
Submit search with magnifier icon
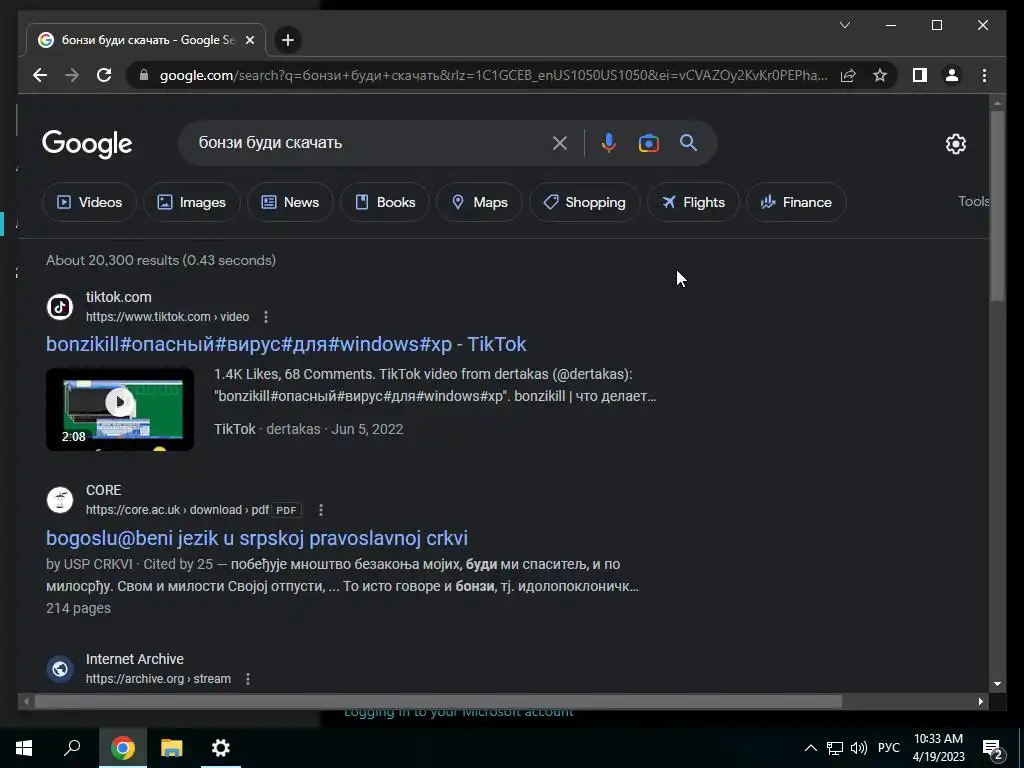(688, 143)
